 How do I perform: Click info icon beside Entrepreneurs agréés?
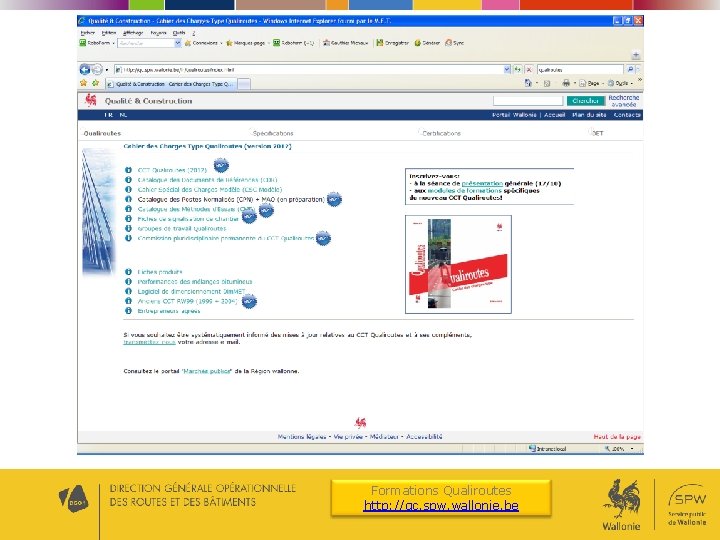click(129, 311)
